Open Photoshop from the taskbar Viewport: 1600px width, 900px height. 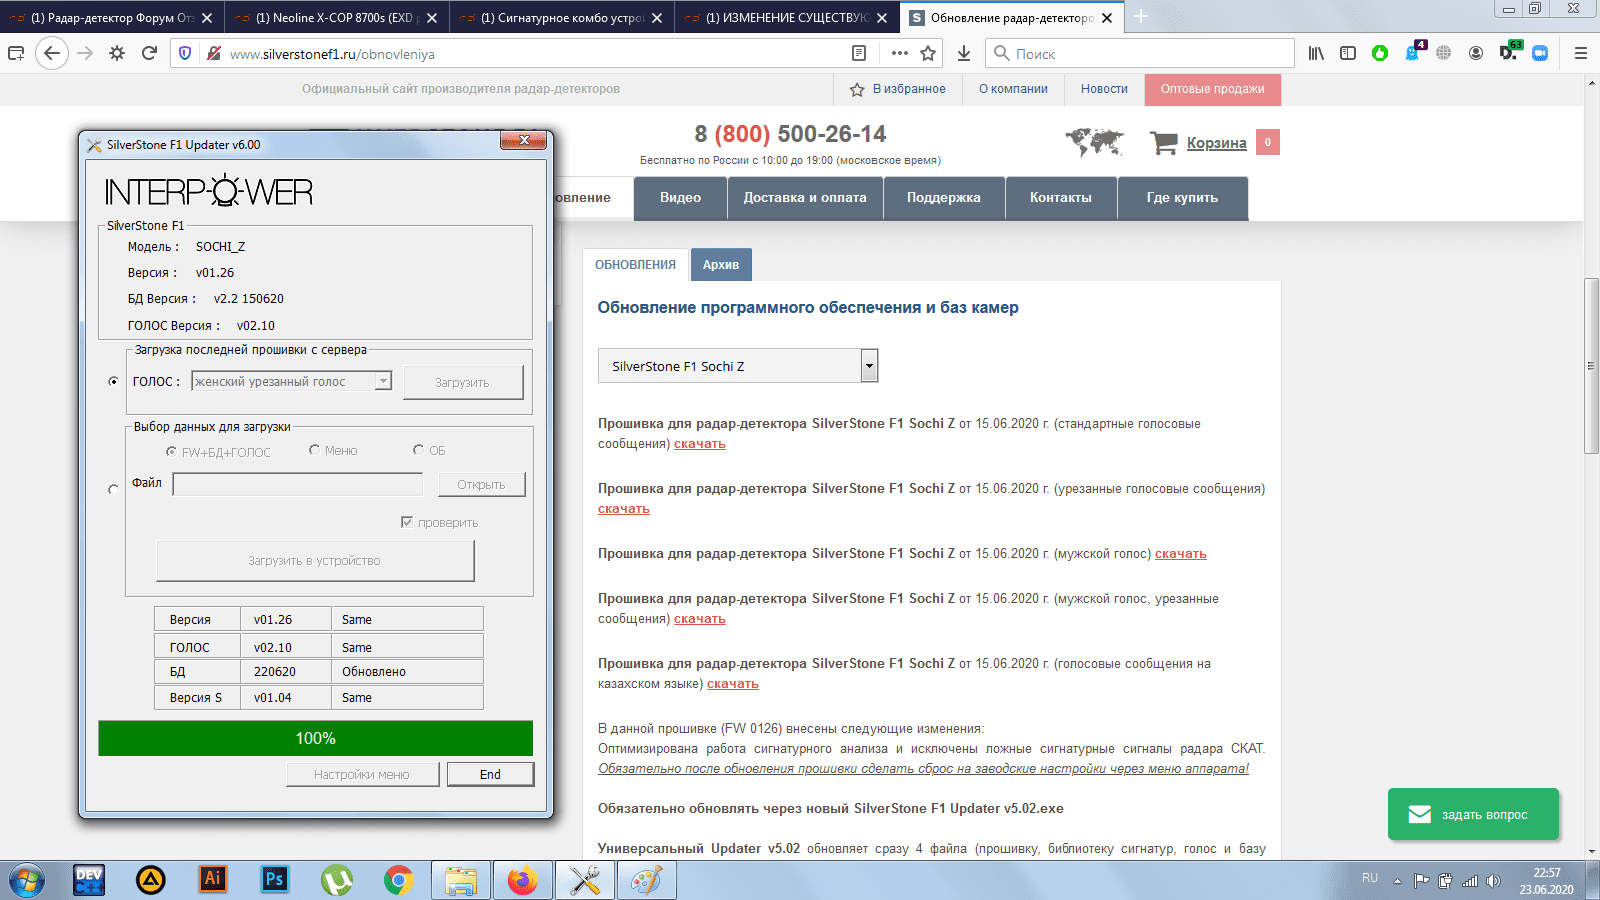tap(274, 880)
